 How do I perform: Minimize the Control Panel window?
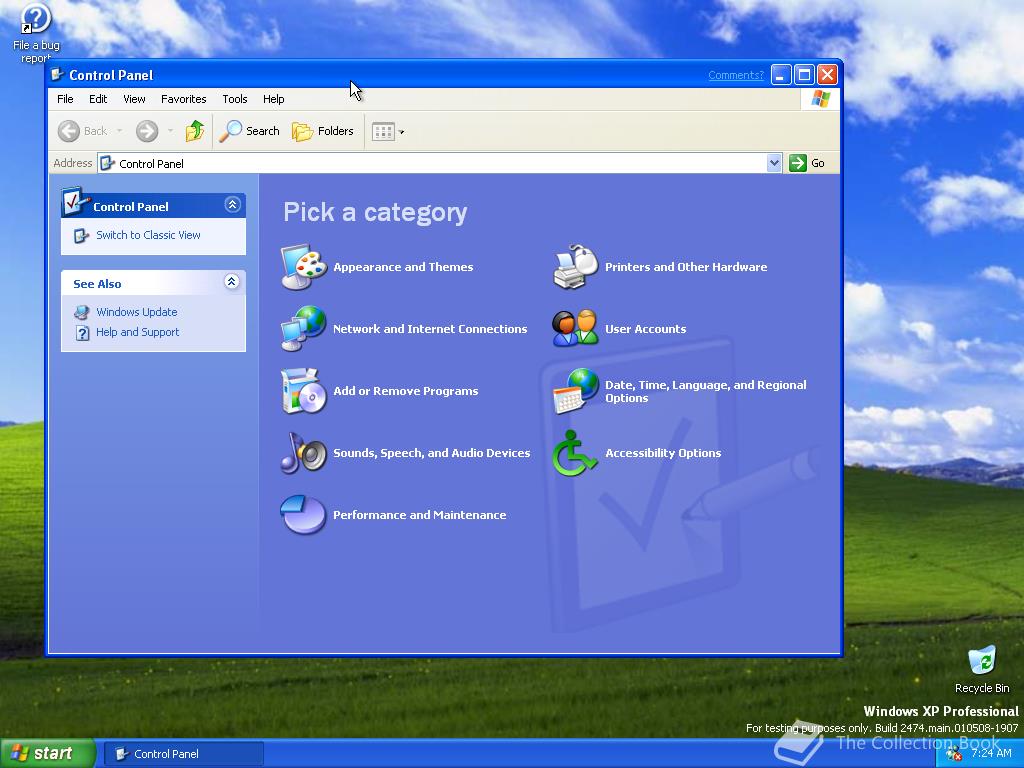pos(781,75)
